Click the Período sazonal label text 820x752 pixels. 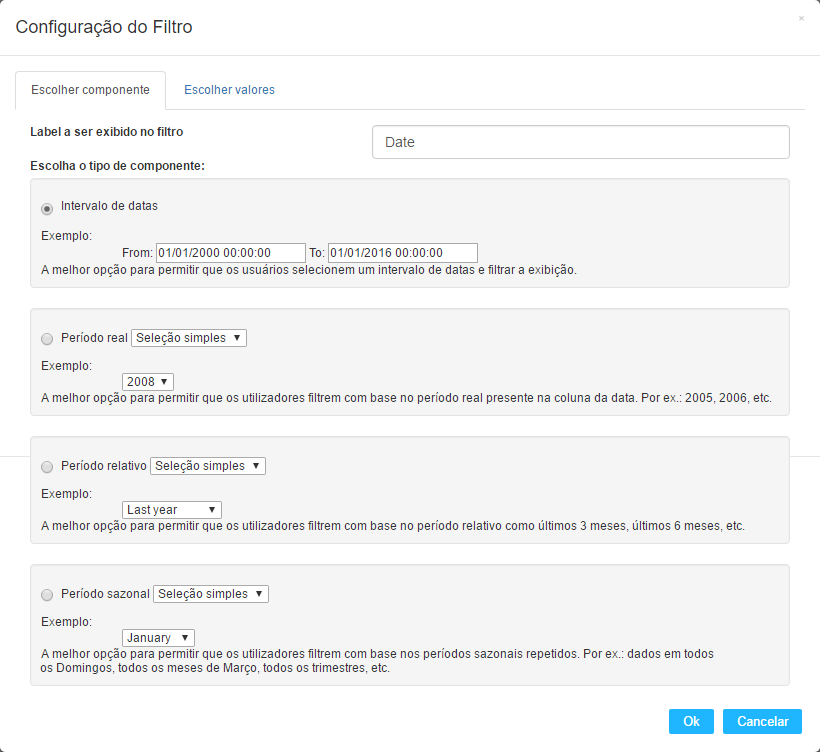[106, 594]
